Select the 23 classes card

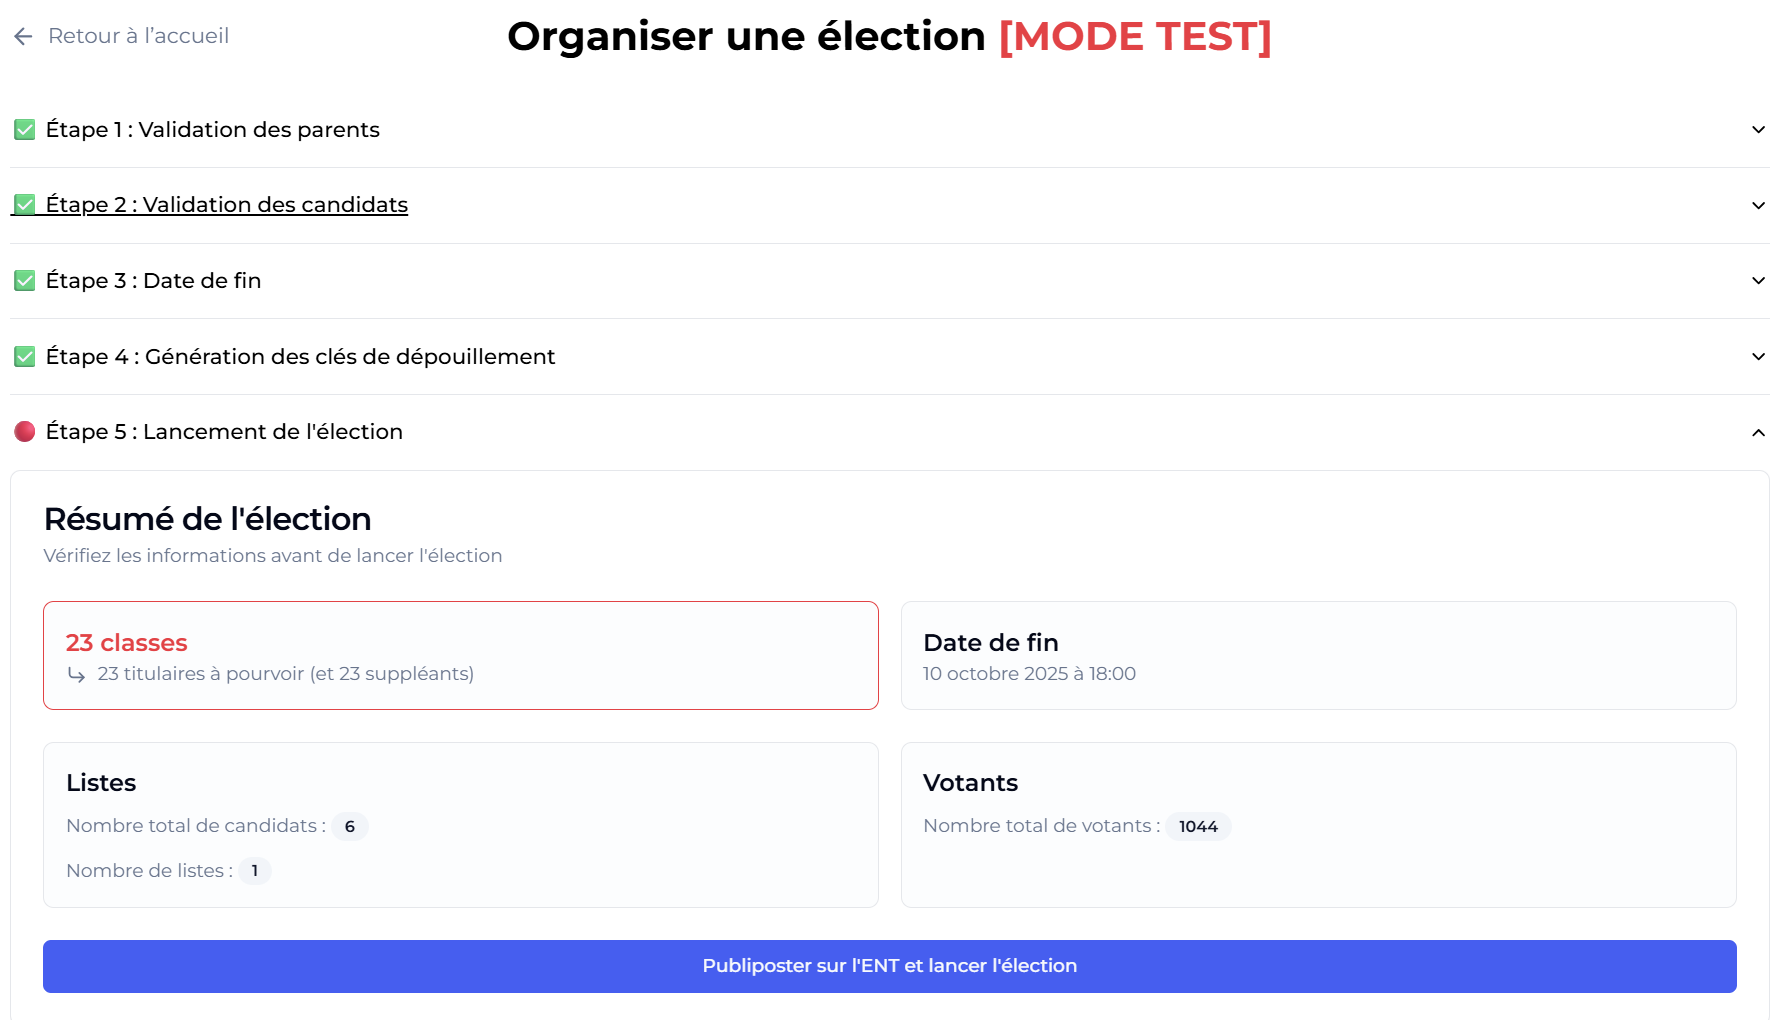point(460,655)
